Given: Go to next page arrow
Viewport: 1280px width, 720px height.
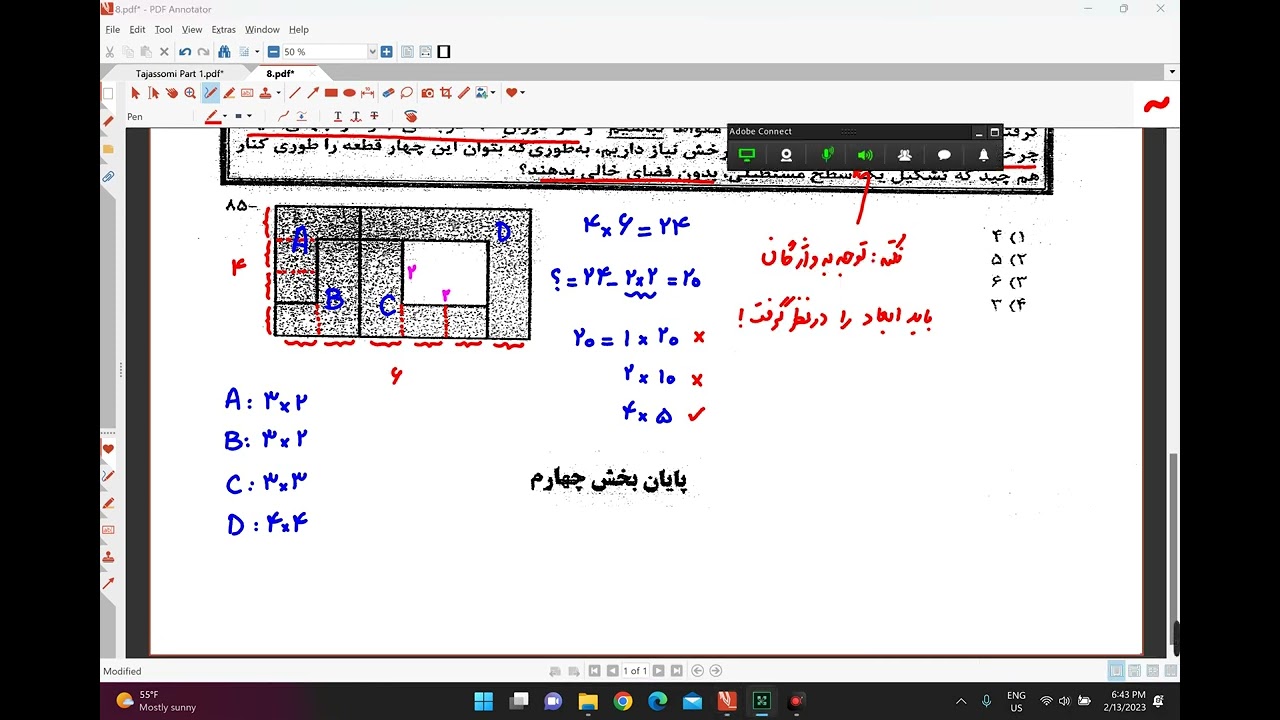Looking at the screenshot, I should (659, 671).
